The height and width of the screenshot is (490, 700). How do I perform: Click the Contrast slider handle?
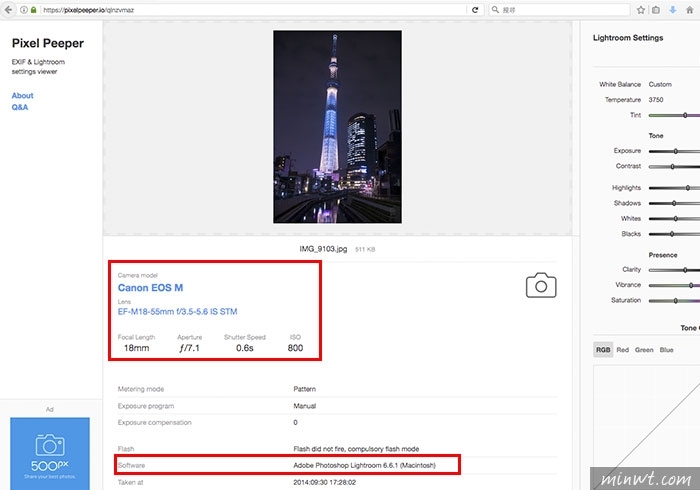[672, 166]
